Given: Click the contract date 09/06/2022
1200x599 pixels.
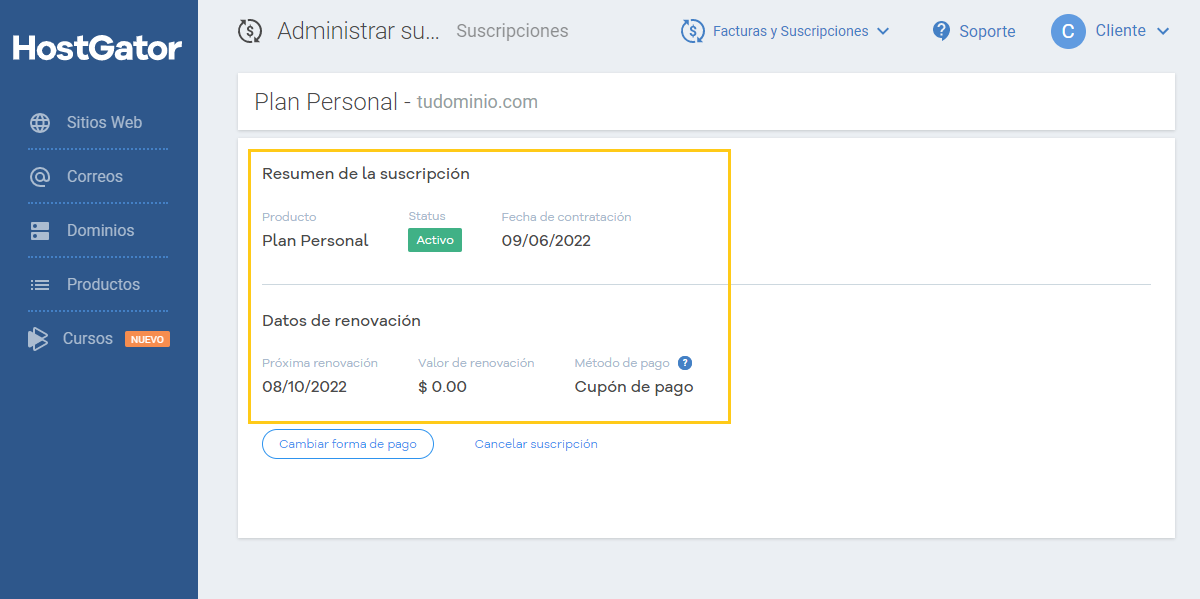Looking at the screenshot, I should pos(546,240).
